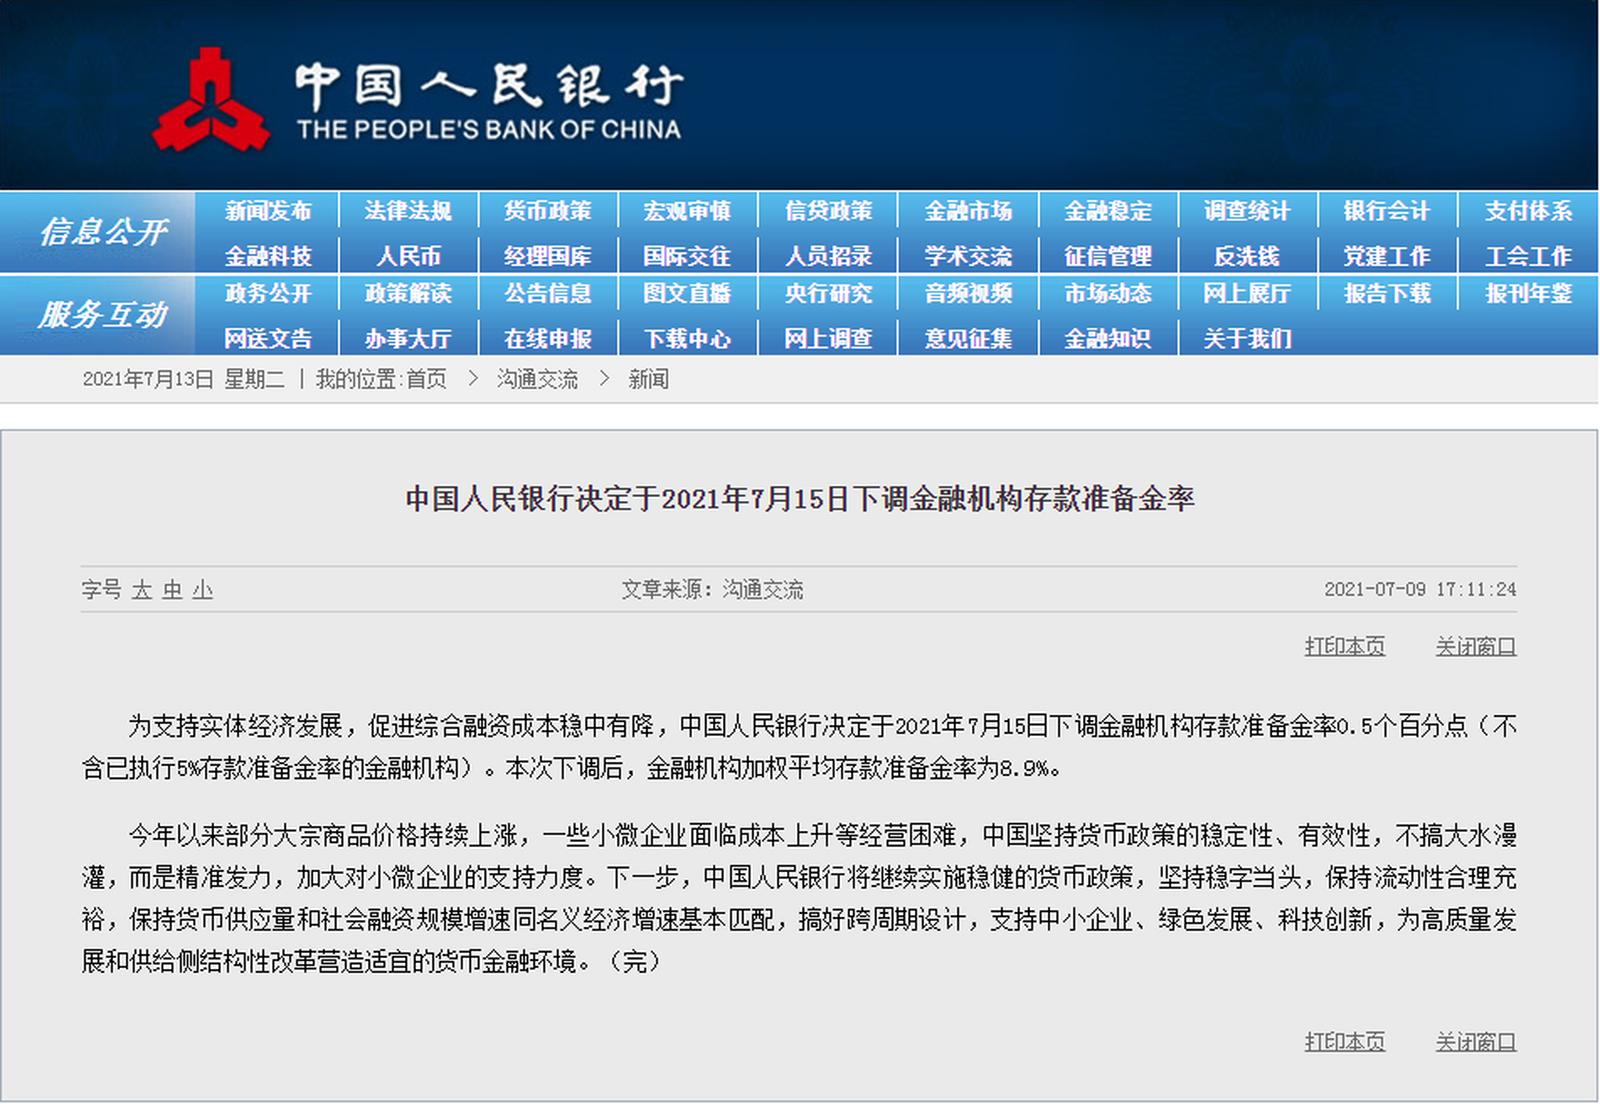
Task: Click the article headline text
Action: coord(799,498)
